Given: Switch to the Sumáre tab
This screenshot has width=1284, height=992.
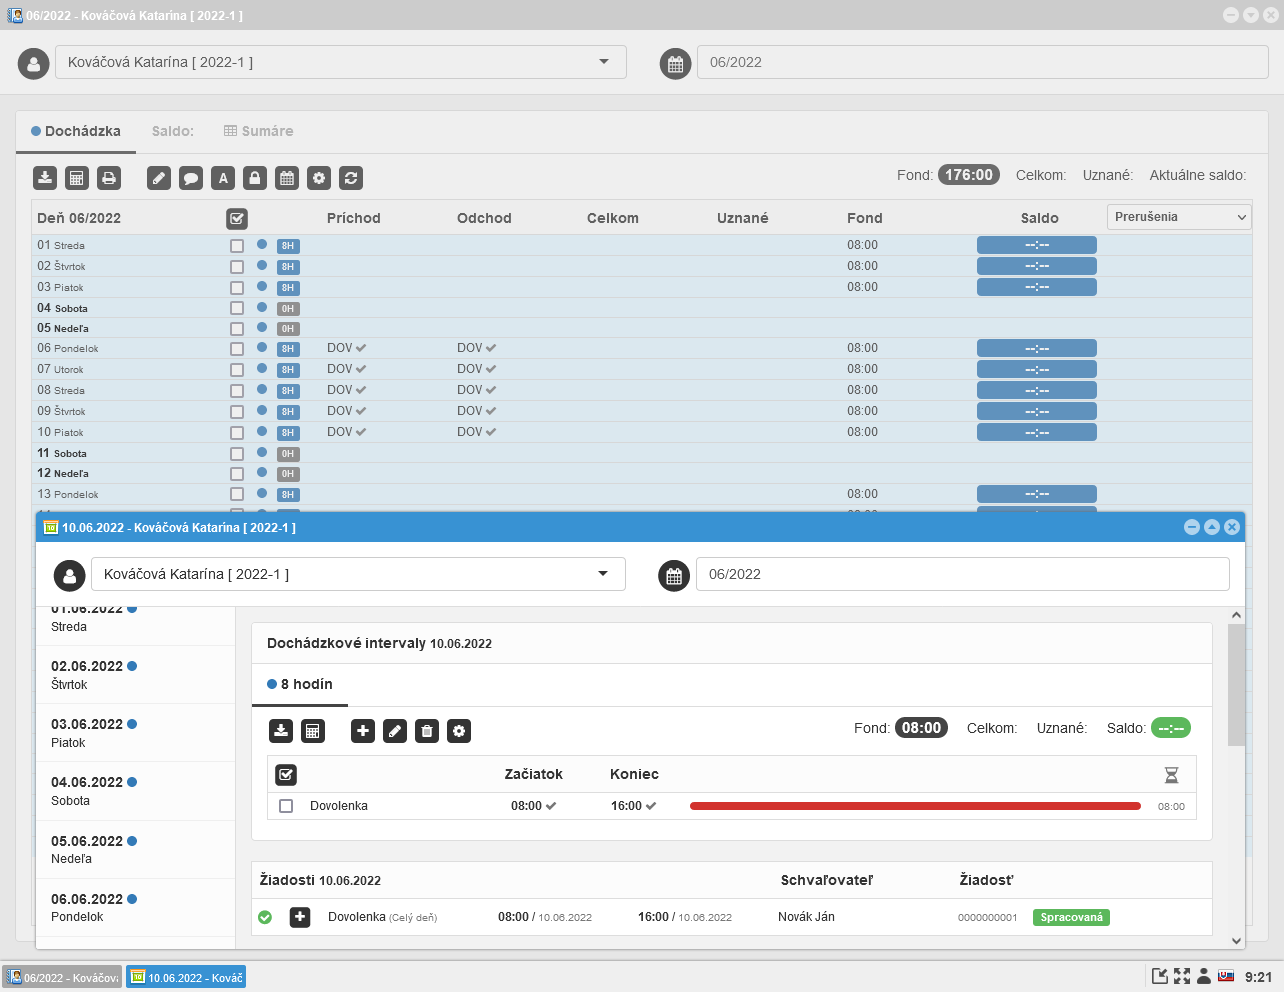Looking at the screenshot, I should coord(258,131).
